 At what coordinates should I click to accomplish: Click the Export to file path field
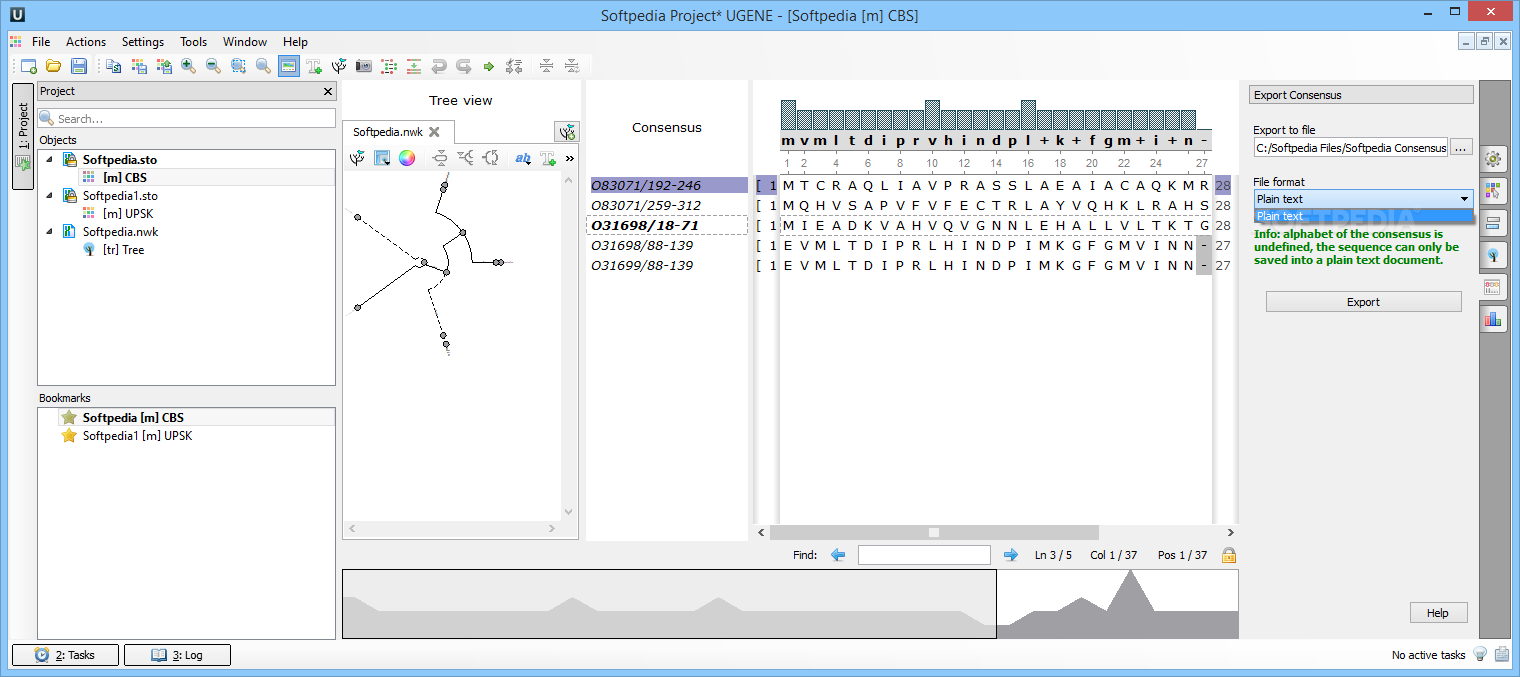(x=1350, y=147)
